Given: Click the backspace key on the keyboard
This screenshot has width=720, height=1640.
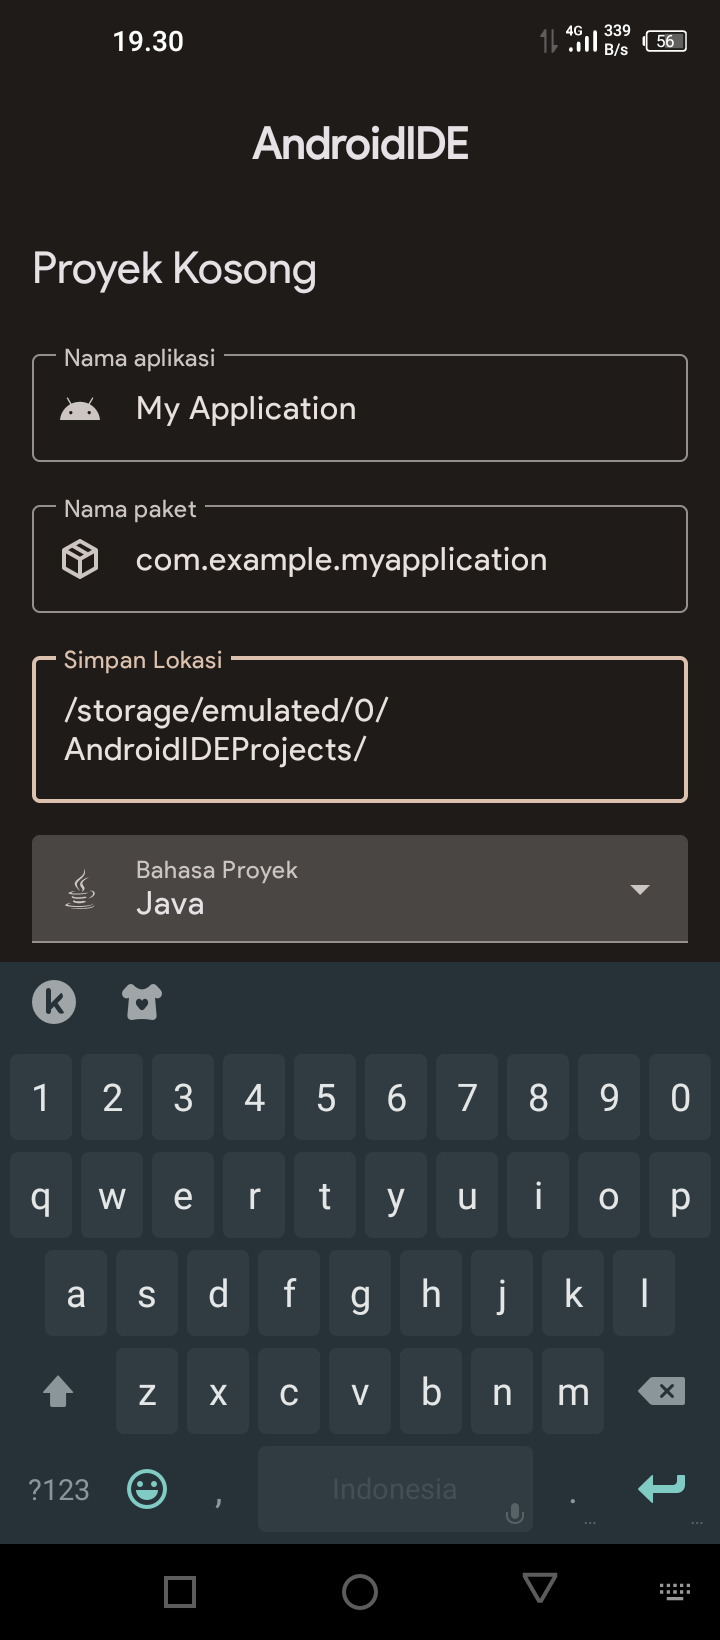Looking at the screenshot, I should coord(661,1391).
